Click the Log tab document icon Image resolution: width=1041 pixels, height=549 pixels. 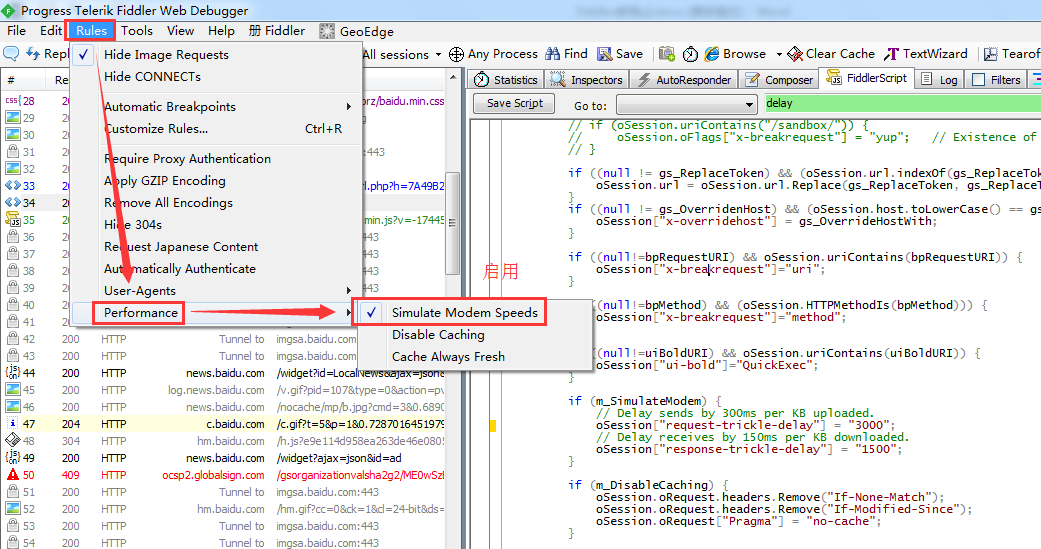tap(927, 80)
